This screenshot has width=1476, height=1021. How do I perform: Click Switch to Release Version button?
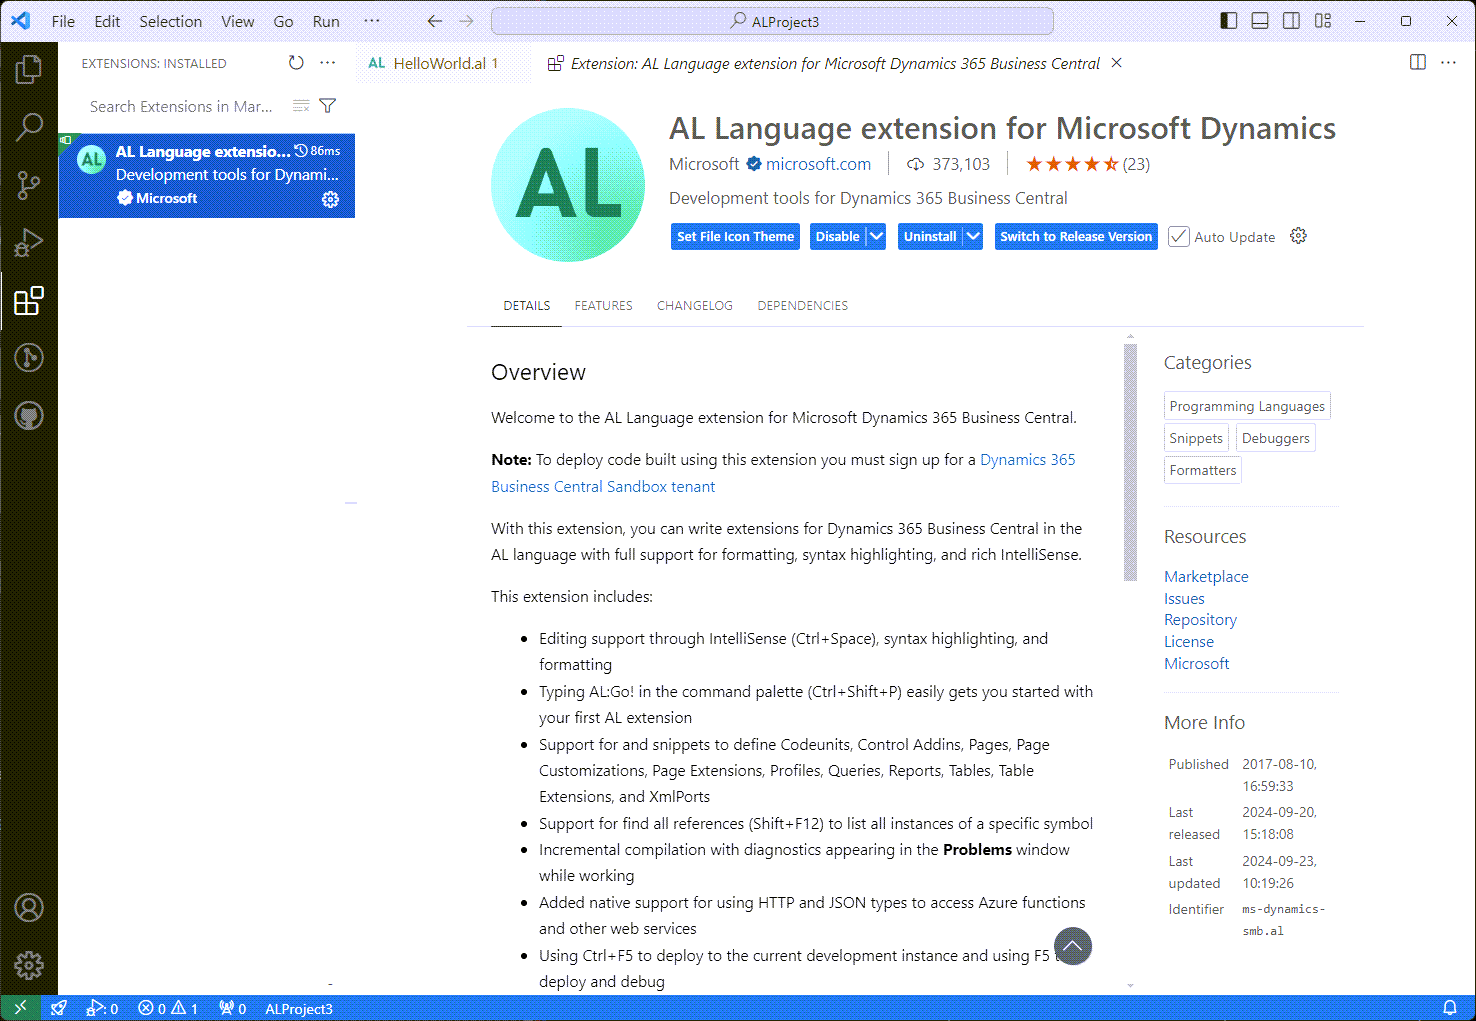[x=1076, y=236]
